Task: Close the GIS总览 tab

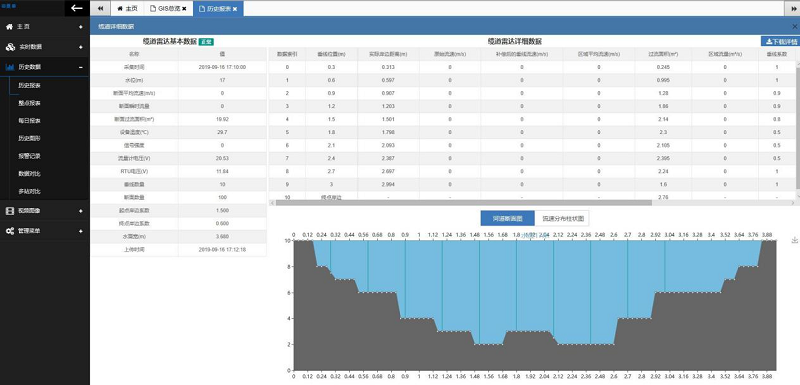Action: click(x=184, y=9)
